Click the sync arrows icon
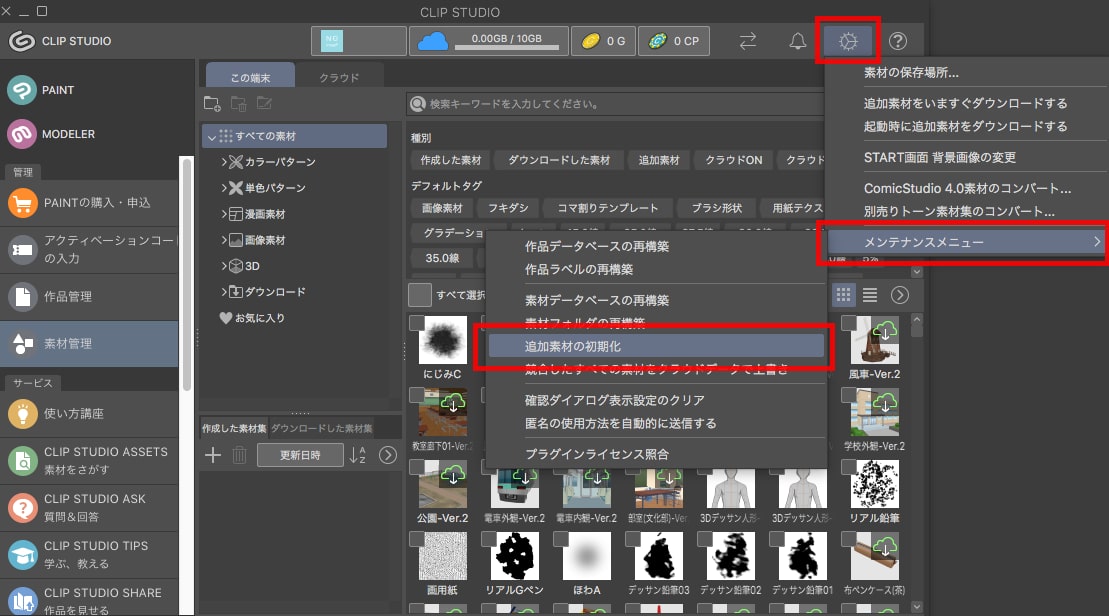The image size is (1109, 616). pyautogui.click(x=748, y=41)
